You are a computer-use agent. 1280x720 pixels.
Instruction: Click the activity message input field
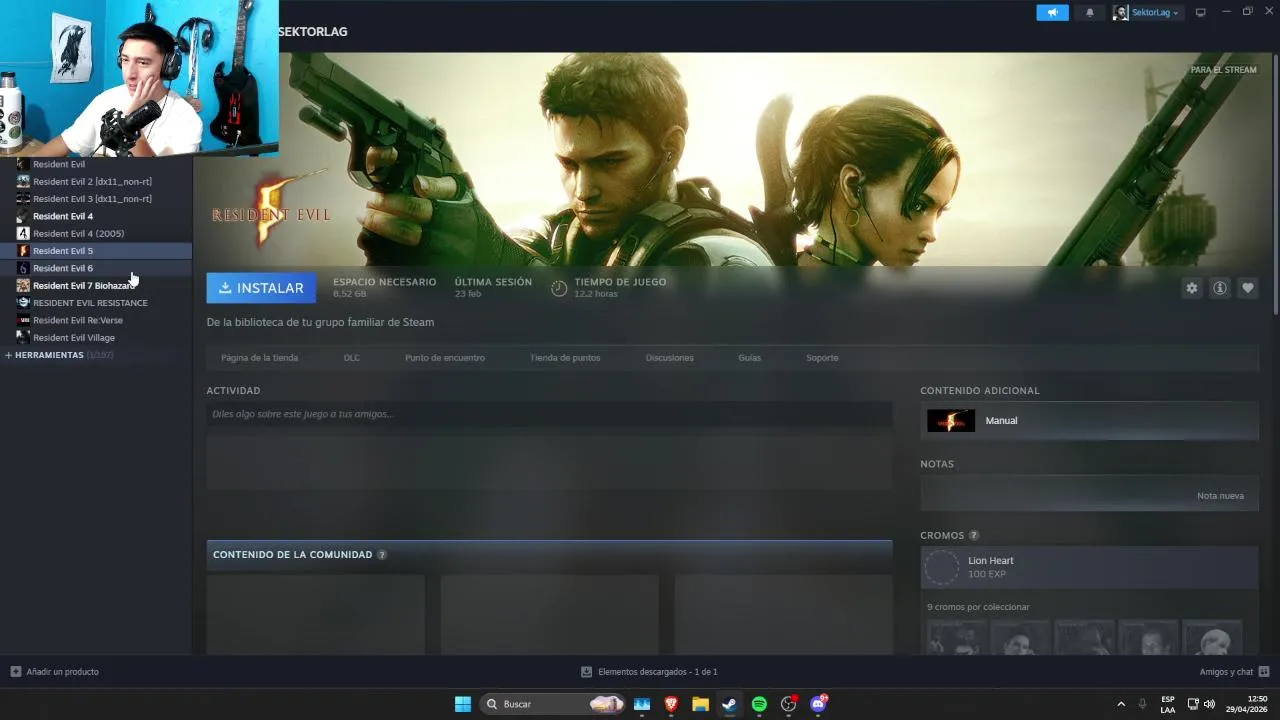(x=549, y=414)
